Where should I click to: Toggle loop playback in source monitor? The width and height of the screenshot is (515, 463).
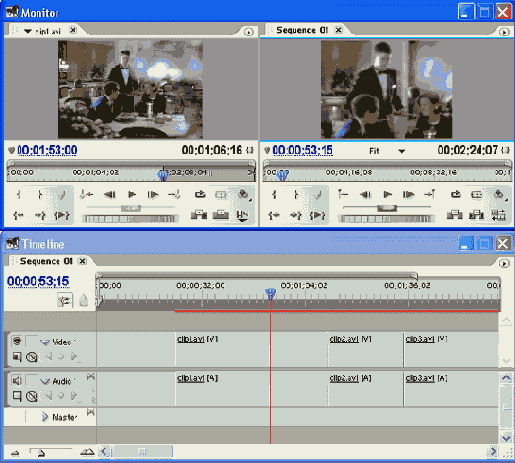pos(200,194)
